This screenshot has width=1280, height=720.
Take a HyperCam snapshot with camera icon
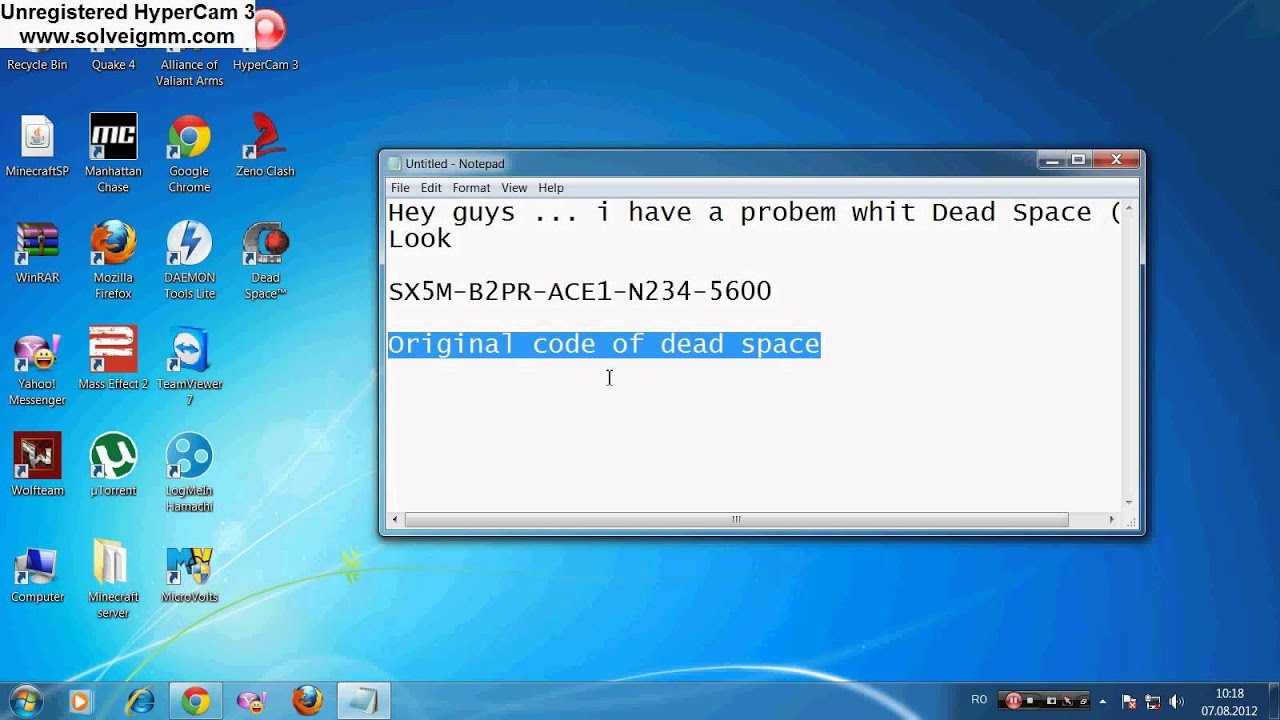click(x=1051, y=701)
